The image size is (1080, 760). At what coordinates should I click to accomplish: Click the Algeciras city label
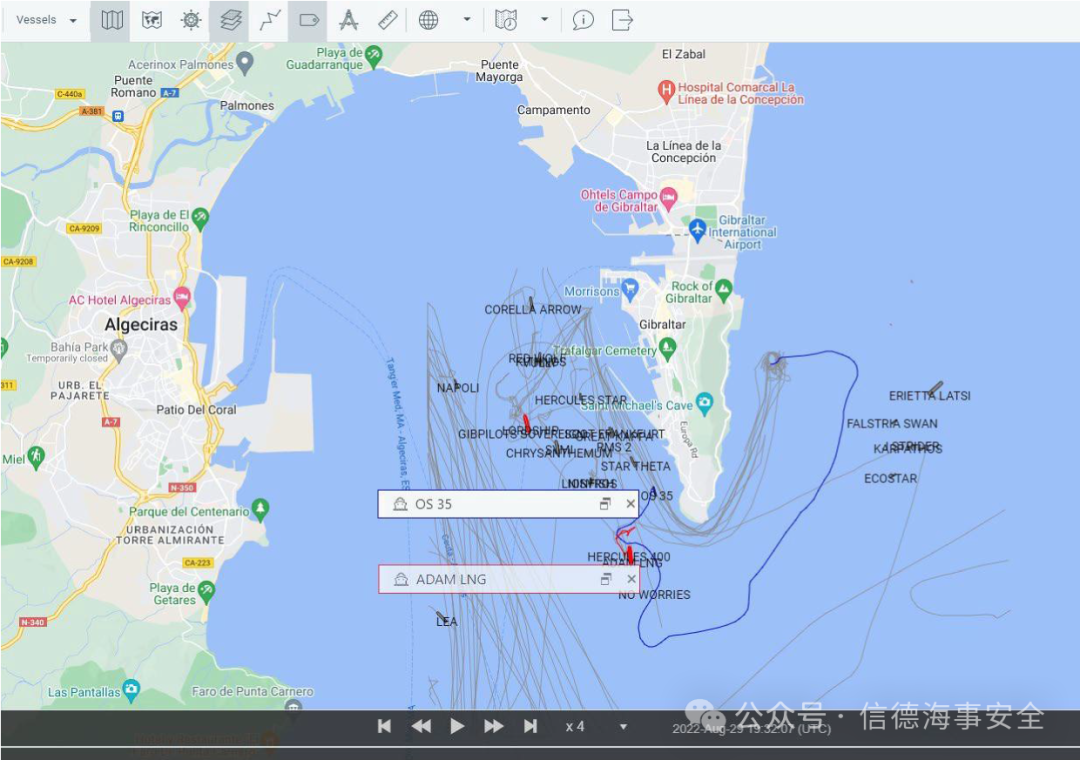141,325
